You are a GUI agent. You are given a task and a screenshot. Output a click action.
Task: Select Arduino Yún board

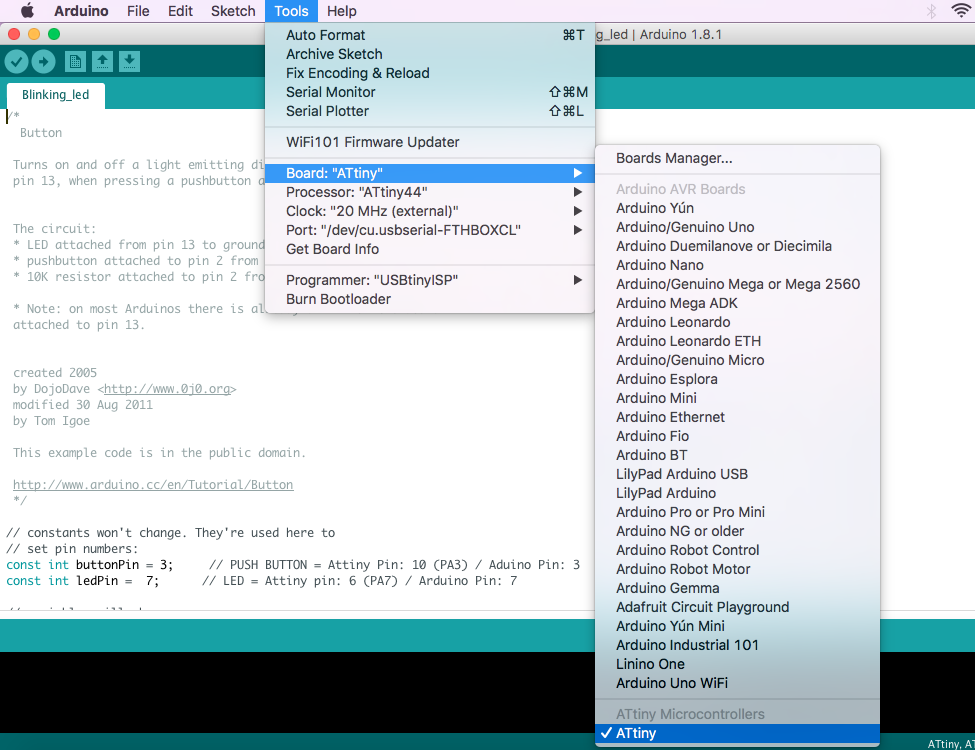pos(737,208)
